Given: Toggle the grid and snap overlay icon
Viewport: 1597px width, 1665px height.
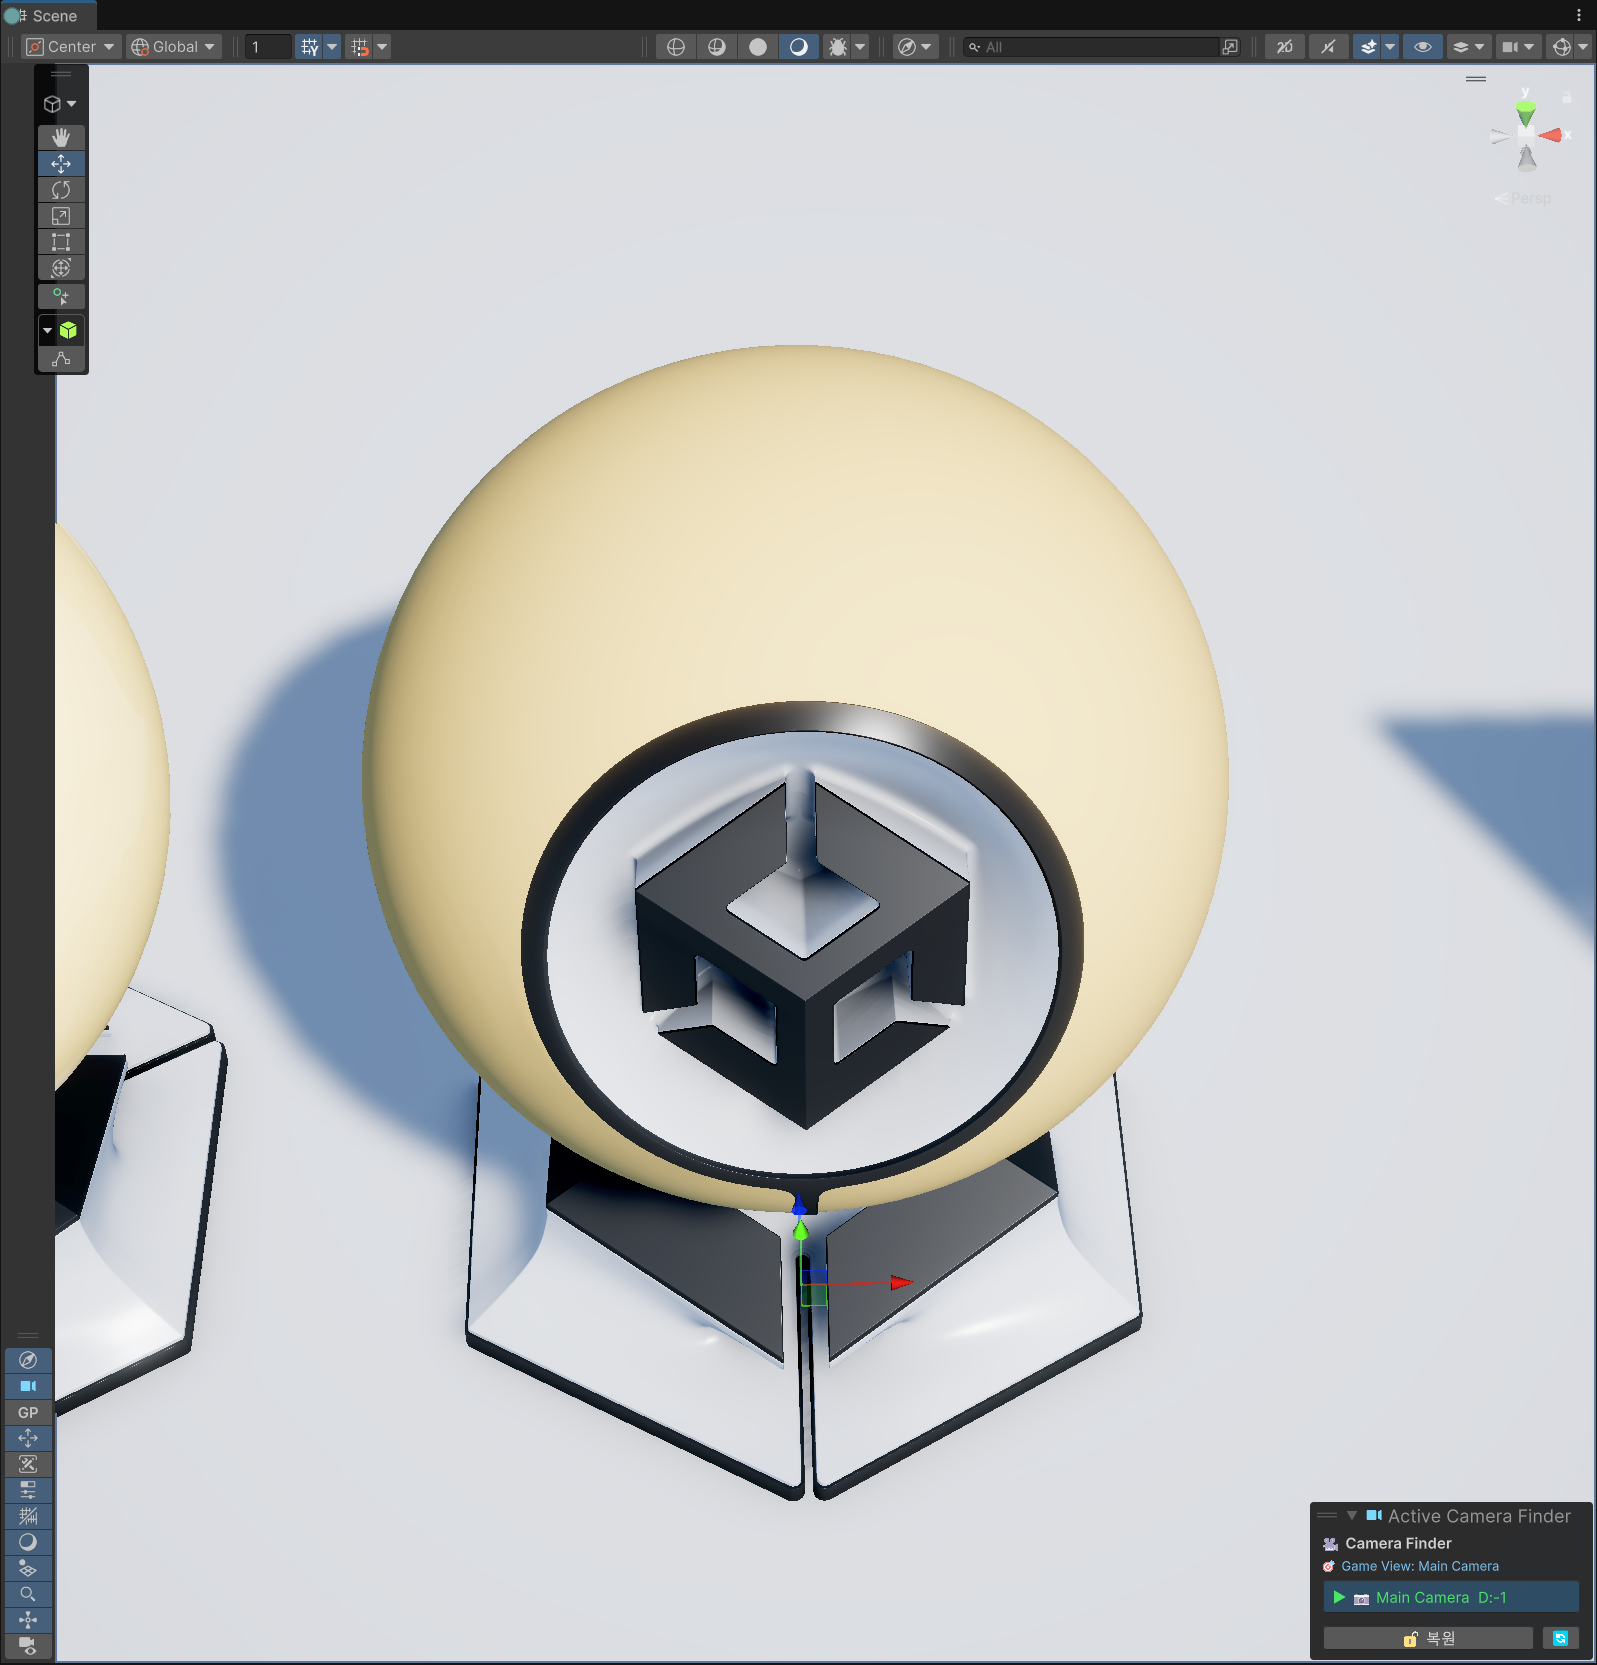Looking at the screenshot, I should (x=28, y=1516).
